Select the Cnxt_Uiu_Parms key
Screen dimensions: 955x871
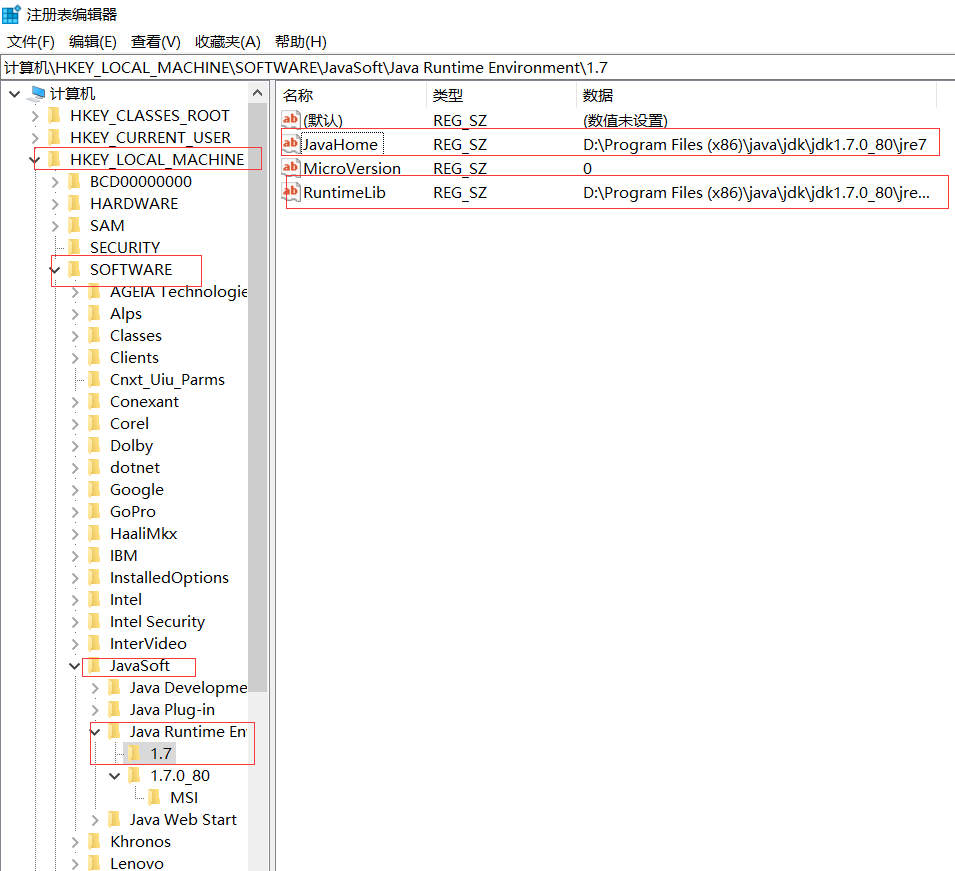click(x=167, y=379)
